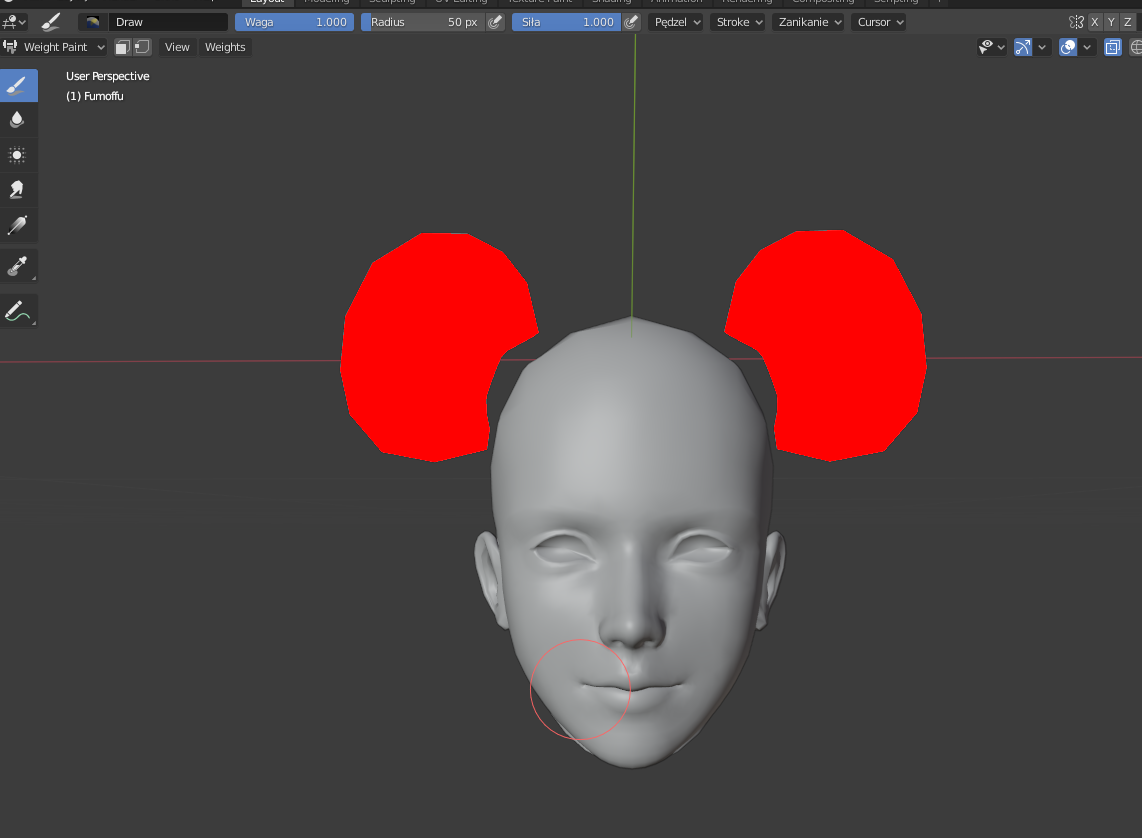Image resolution: width=1142 pixels, height=838 pixels.
Task: Expand the overlays options dropdown arrow
Action: tap(1087, 47)
